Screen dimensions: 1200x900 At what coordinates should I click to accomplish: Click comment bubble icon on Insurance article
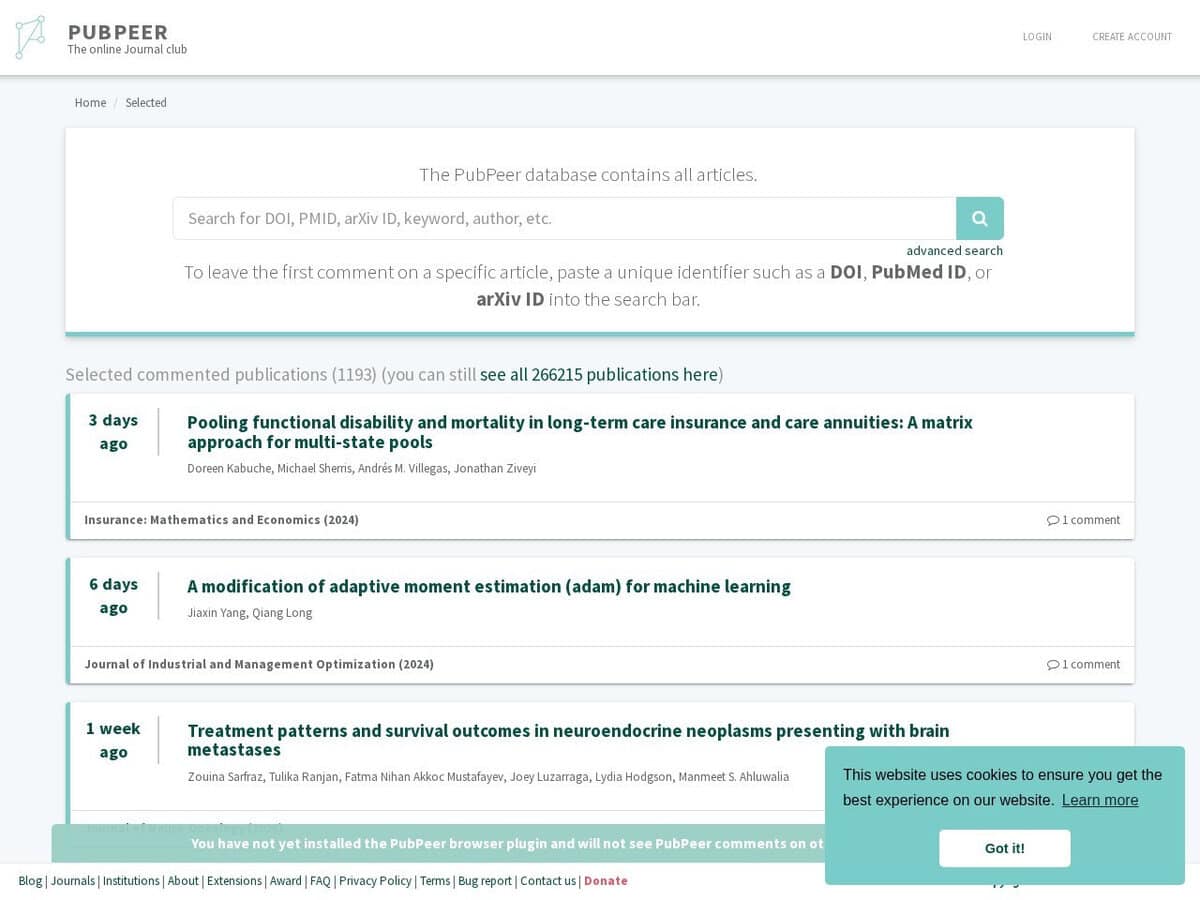(x=1053, y=520)
